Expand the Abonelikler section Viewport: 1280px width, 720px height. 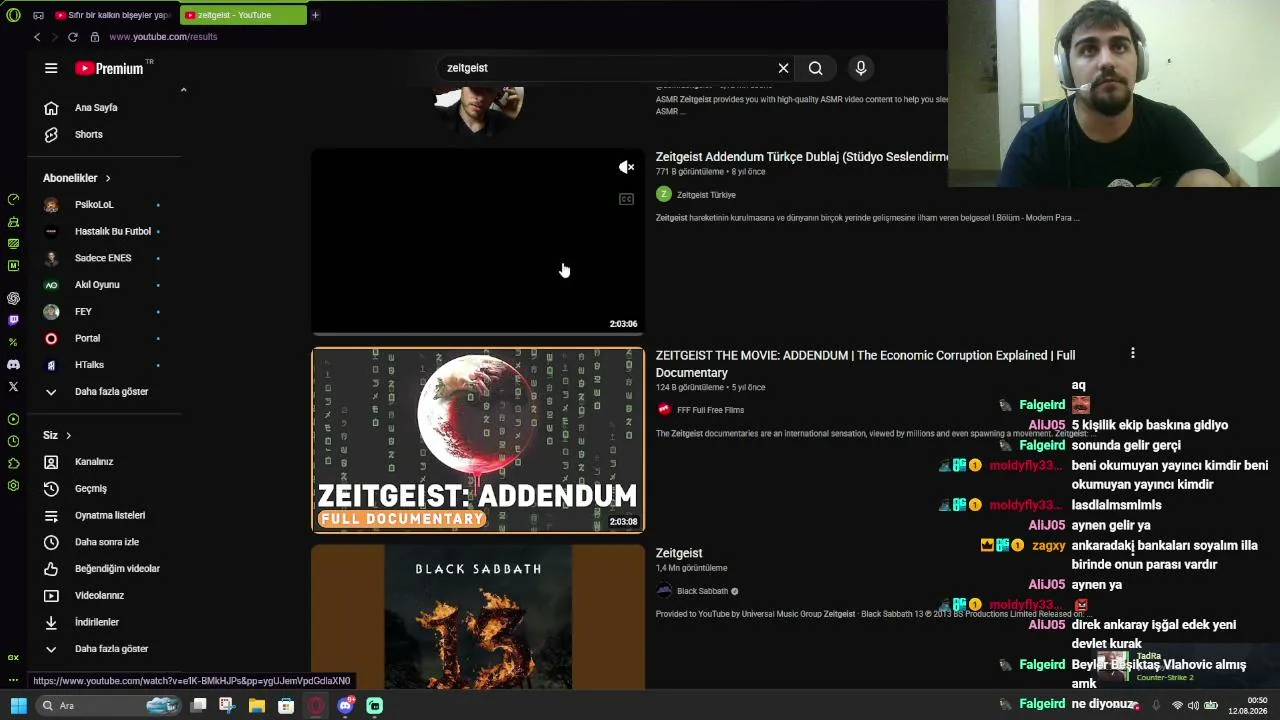(77, 178)
